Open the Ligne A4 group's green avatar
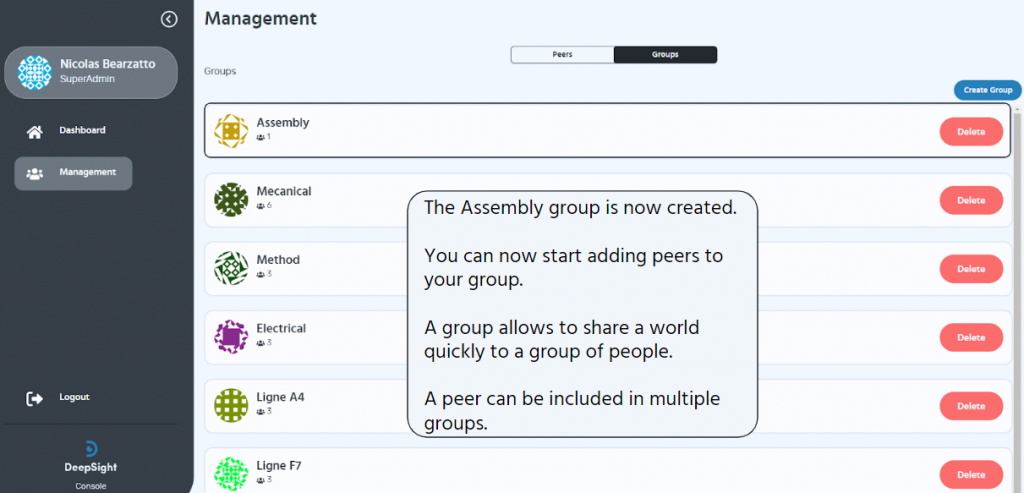 point(231,406)
